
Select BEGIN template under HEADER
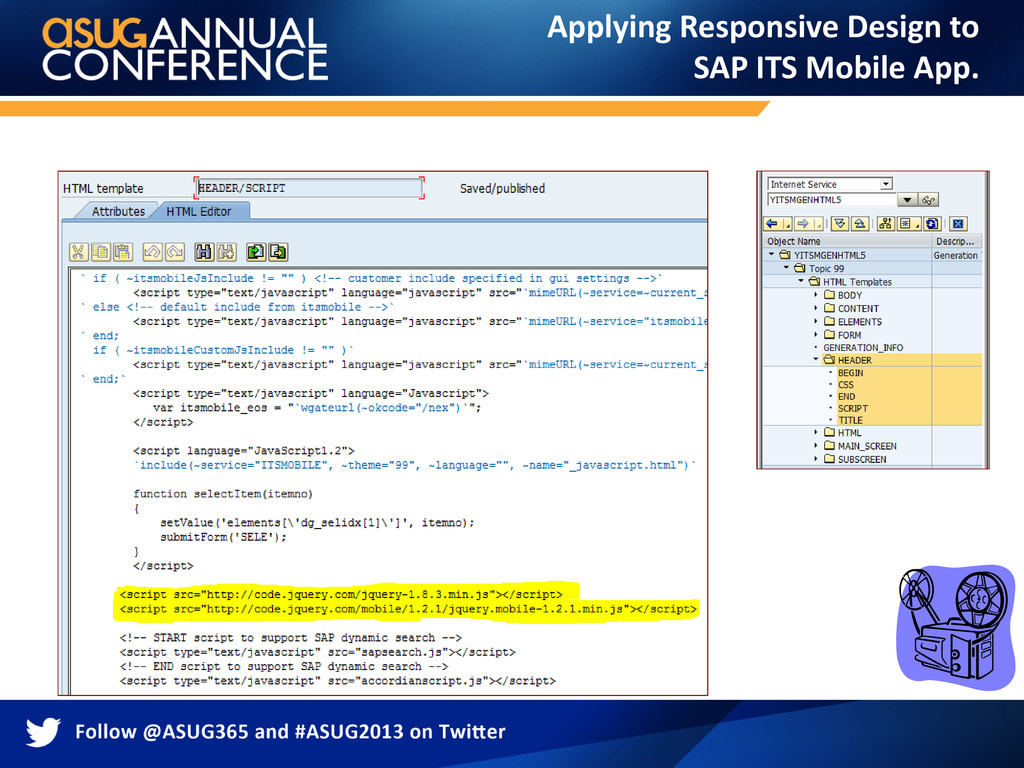(x=850, y=373)
